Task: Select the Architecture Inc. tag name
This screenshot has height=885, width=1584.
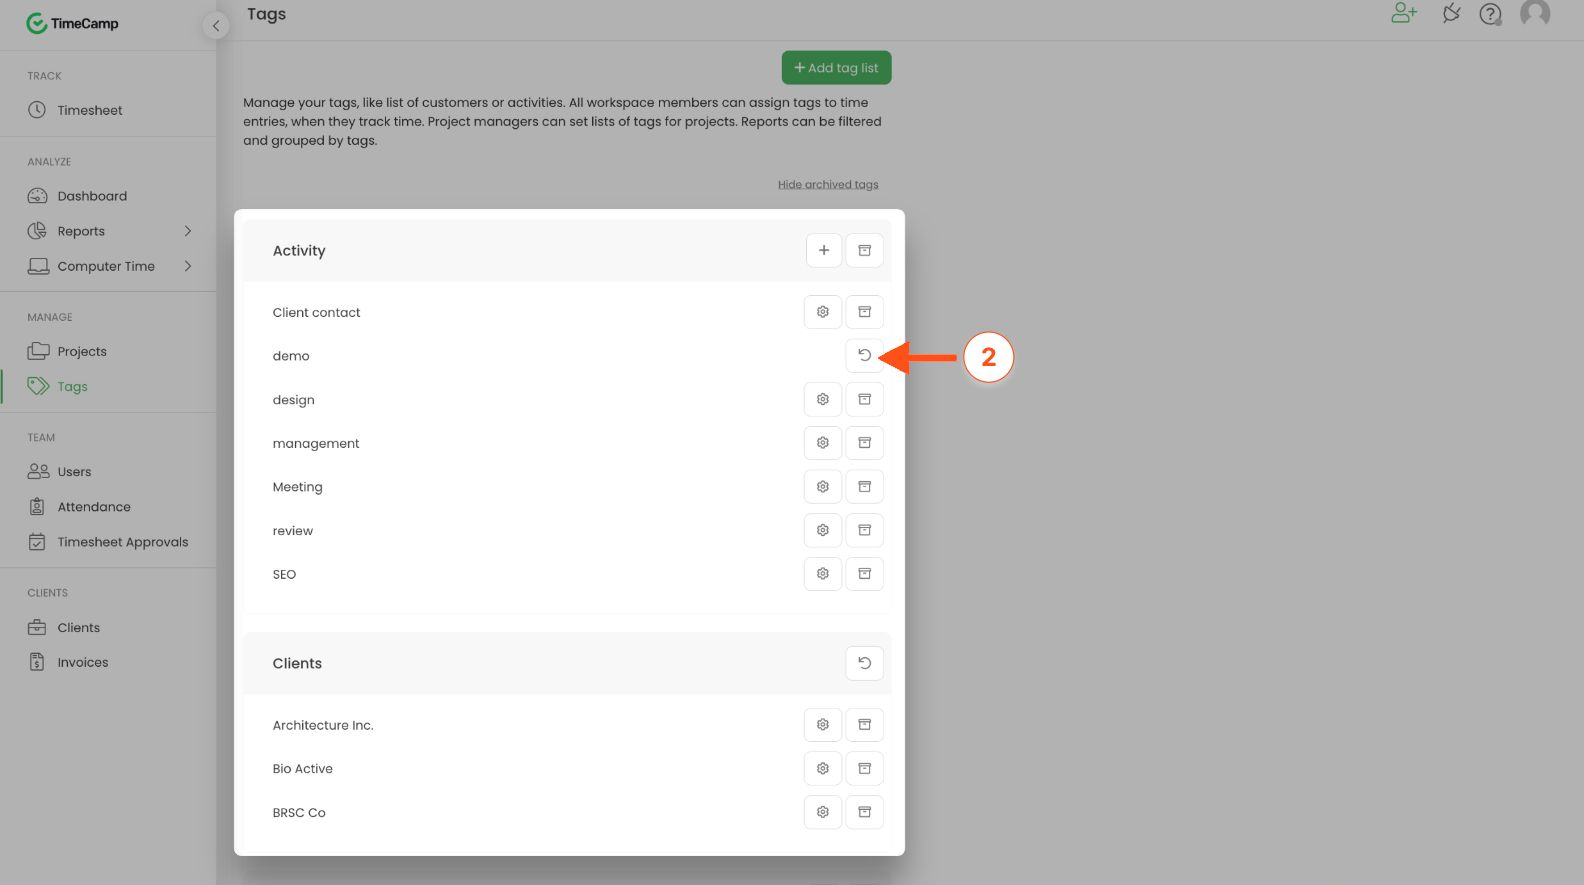Action: 323,726
